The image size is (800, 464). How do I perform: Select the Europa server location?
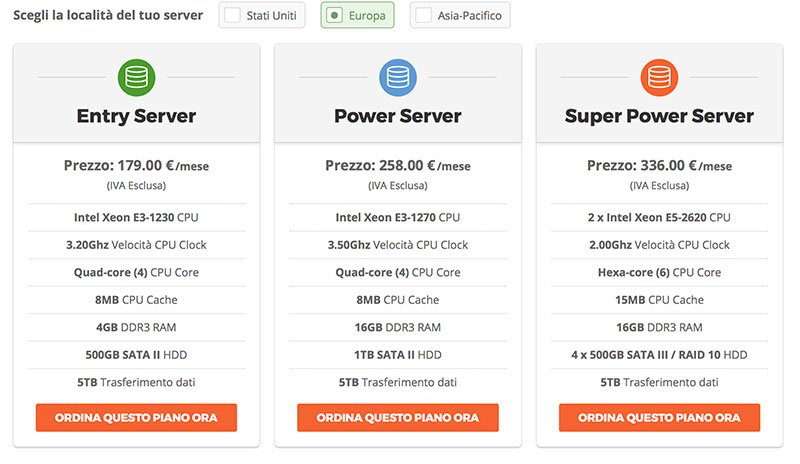coord(357,15)
